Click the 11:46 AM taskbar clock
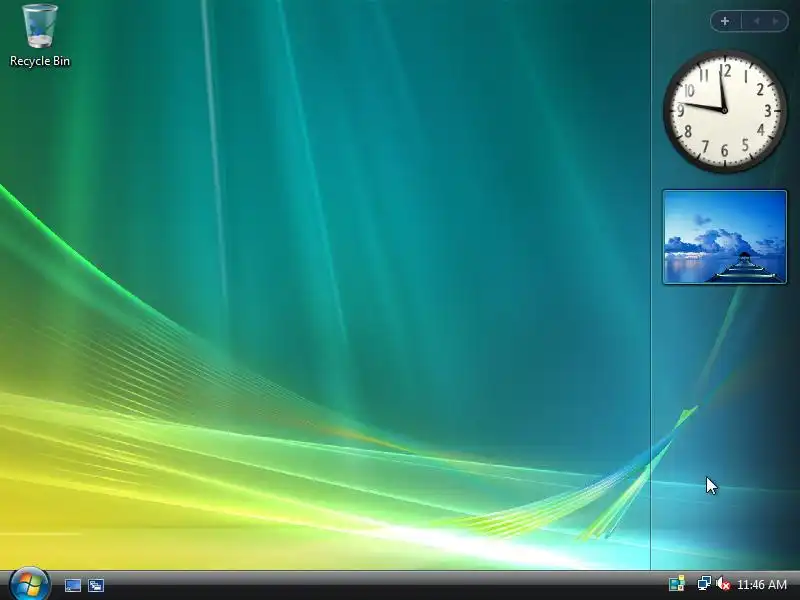The width and height of the screenshot is (800, 600). tap(762, 584)
